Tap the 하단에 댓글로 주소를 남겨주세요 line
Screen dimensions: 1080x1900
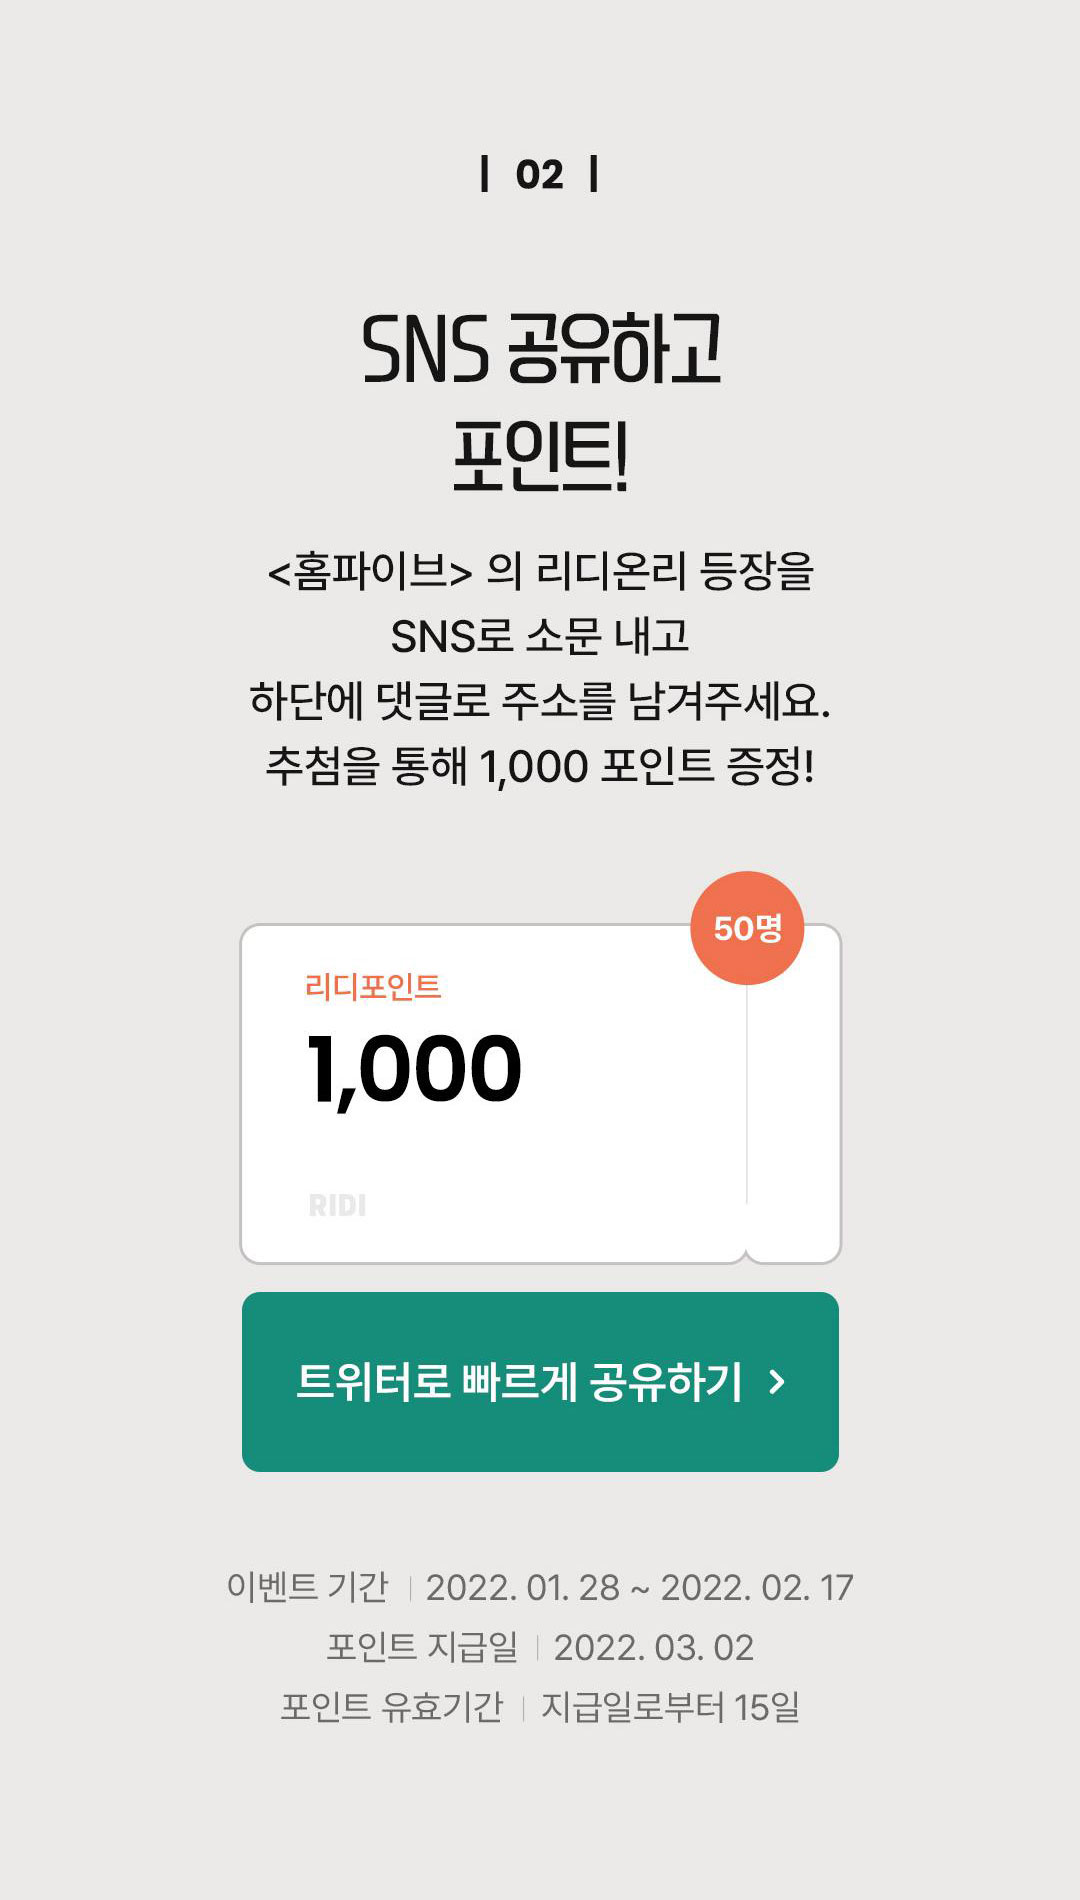click(540, 701)
